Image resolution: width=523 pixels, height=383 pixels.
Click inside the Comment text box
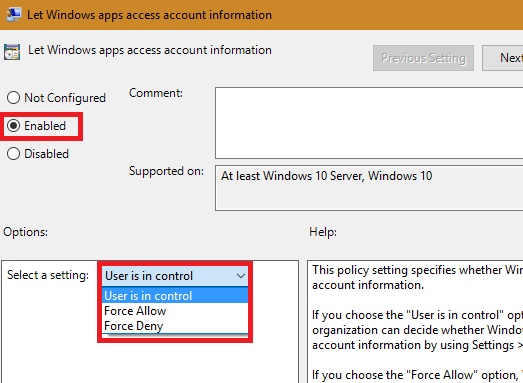point(369,123)
